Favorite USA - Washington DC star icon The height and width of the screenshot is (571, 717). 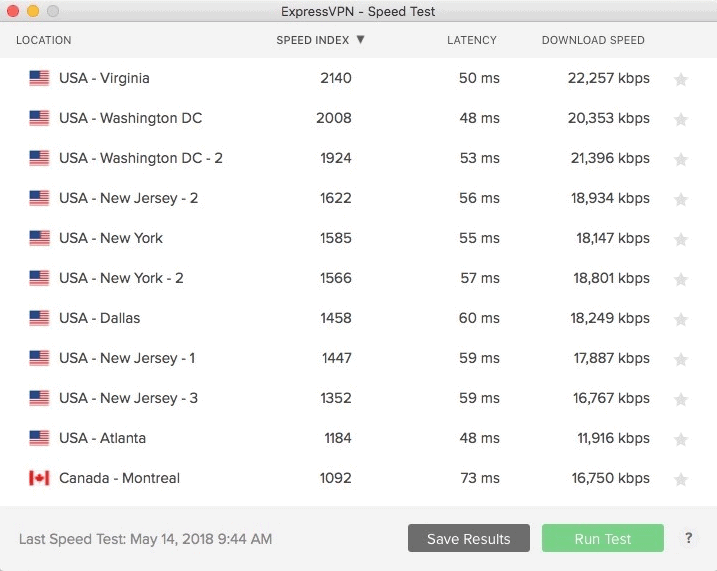pos(681,119)
